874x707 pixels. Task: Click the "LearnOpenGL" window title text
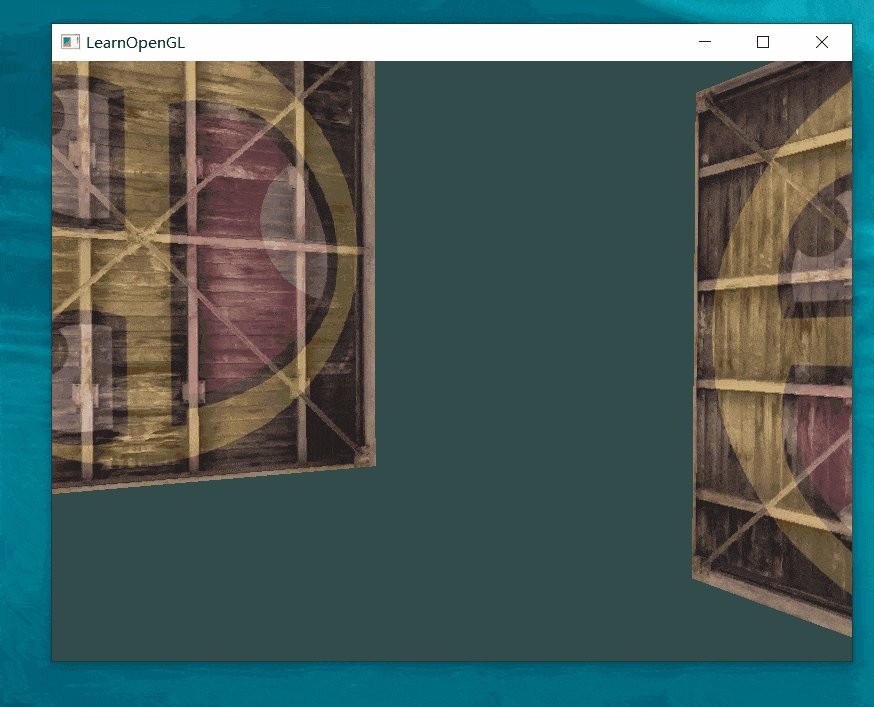click(x=135, y=42)
